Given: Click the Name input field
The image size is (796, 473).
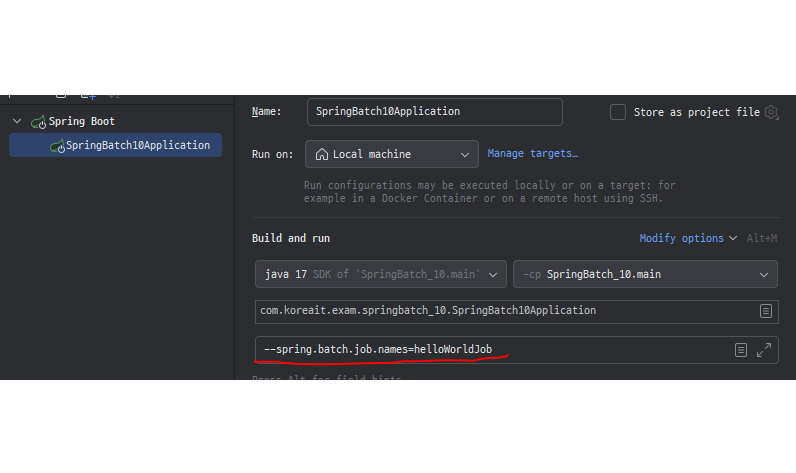Looking at the screenshot, I should pos(435,112).
